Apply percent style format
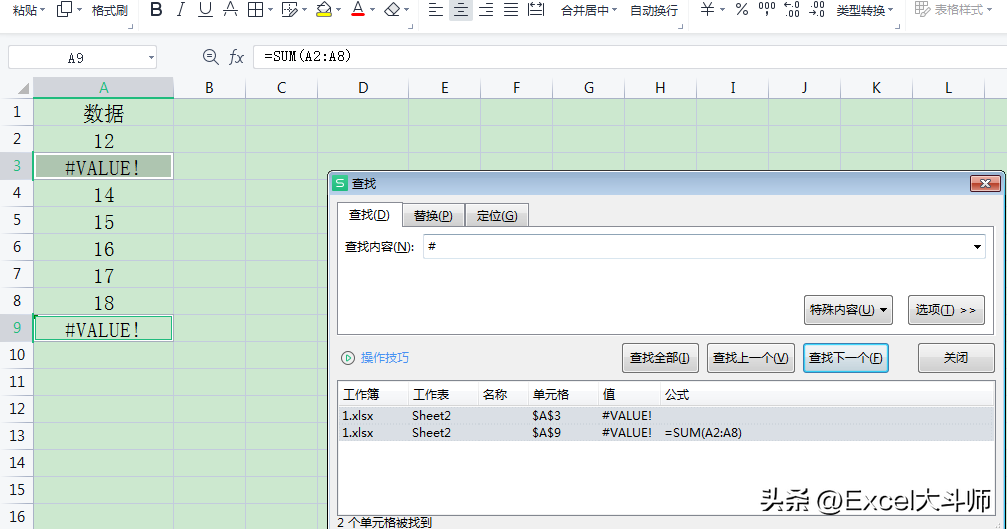 pos(742,10)
